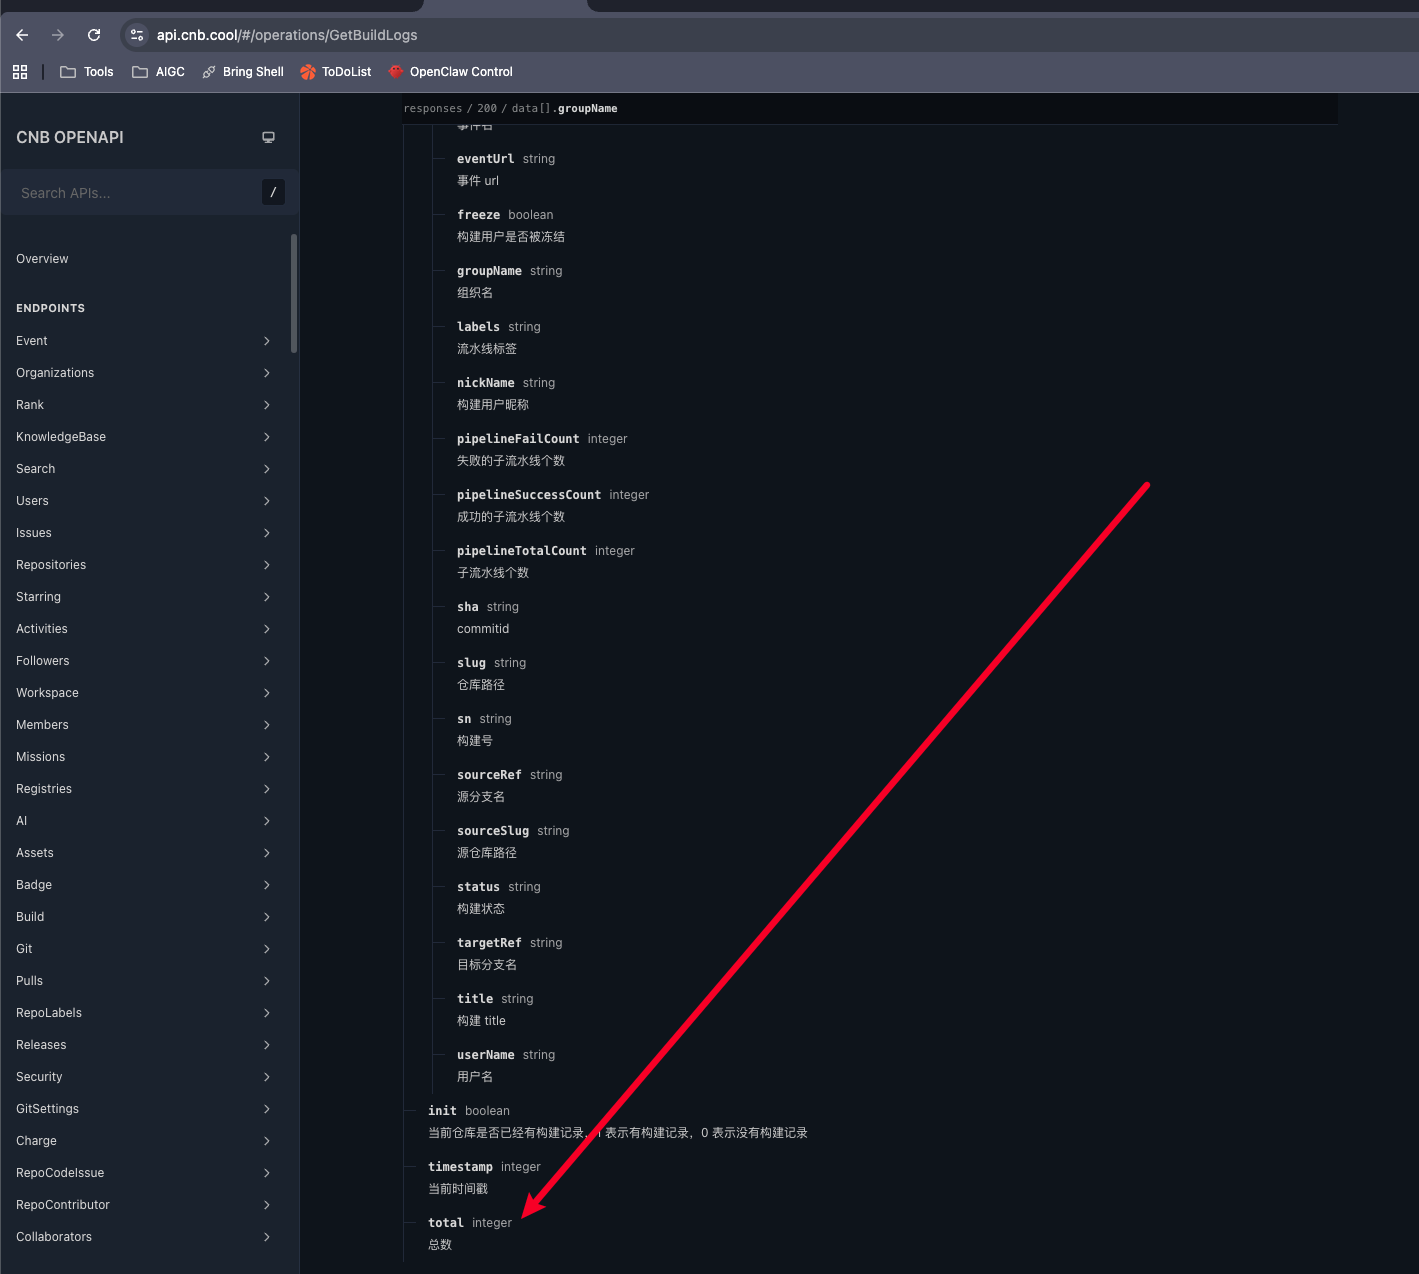The image size is (1419, 1274).
Task: Go to the Overview page
Action: 42,259
